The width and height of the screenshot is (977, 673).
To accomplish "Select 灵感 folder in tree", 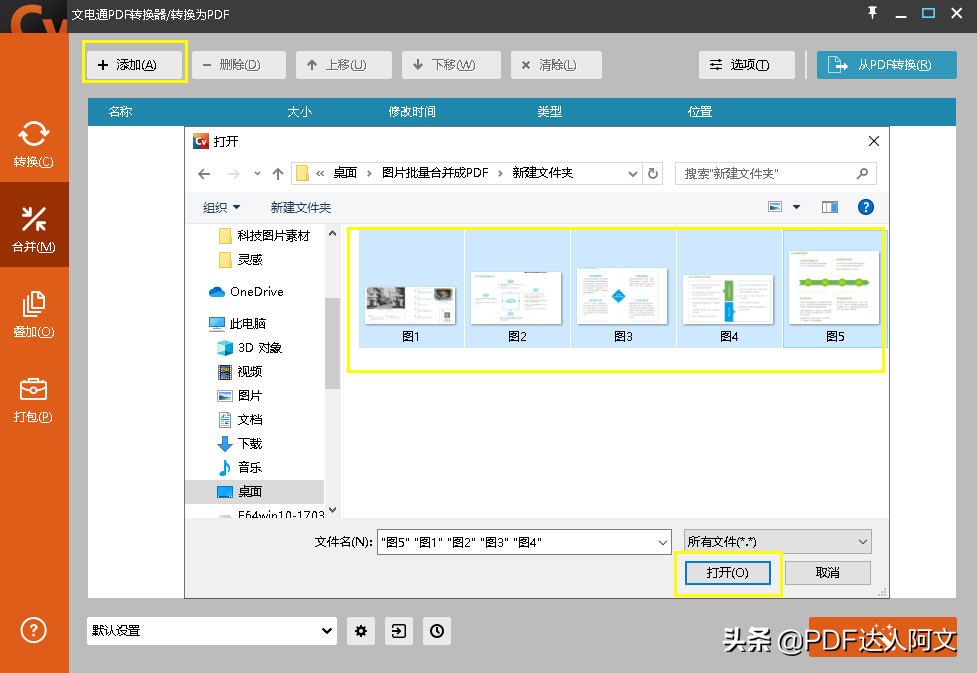I will pyautogui.click(x=241, y=259).
